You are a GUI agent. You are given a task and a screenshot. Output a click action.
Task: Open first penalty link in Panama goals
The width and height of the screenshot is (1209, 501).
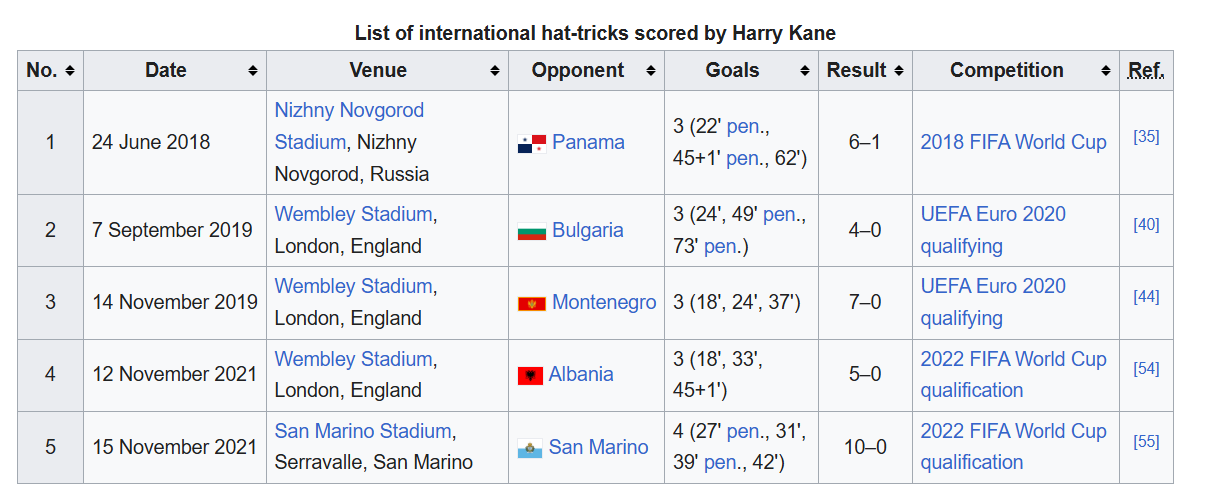pyautogui.click(x=744, y=126)
